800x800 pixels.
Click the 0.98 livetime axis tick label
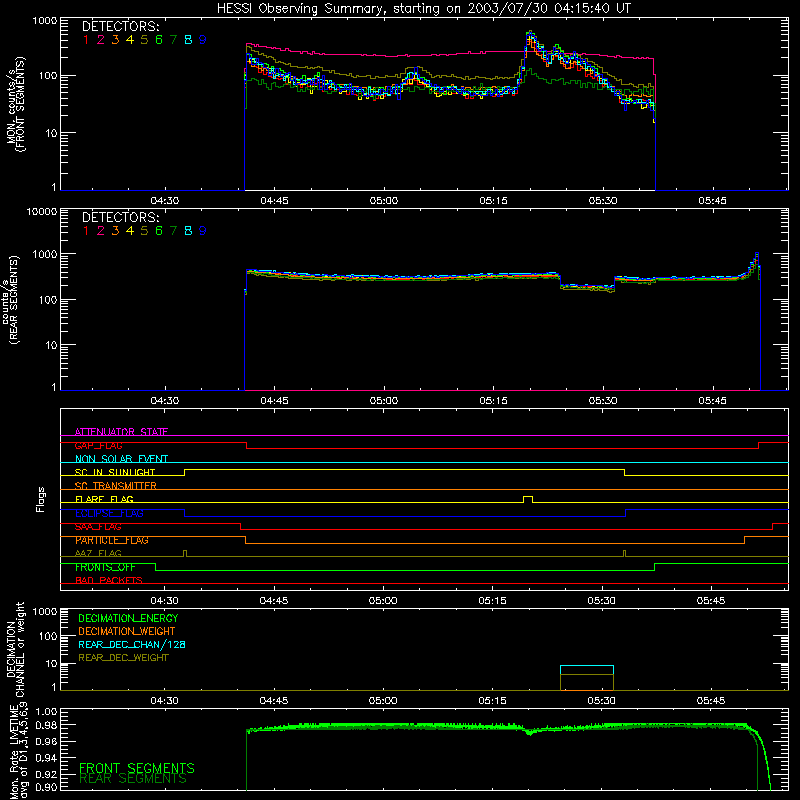47,725
